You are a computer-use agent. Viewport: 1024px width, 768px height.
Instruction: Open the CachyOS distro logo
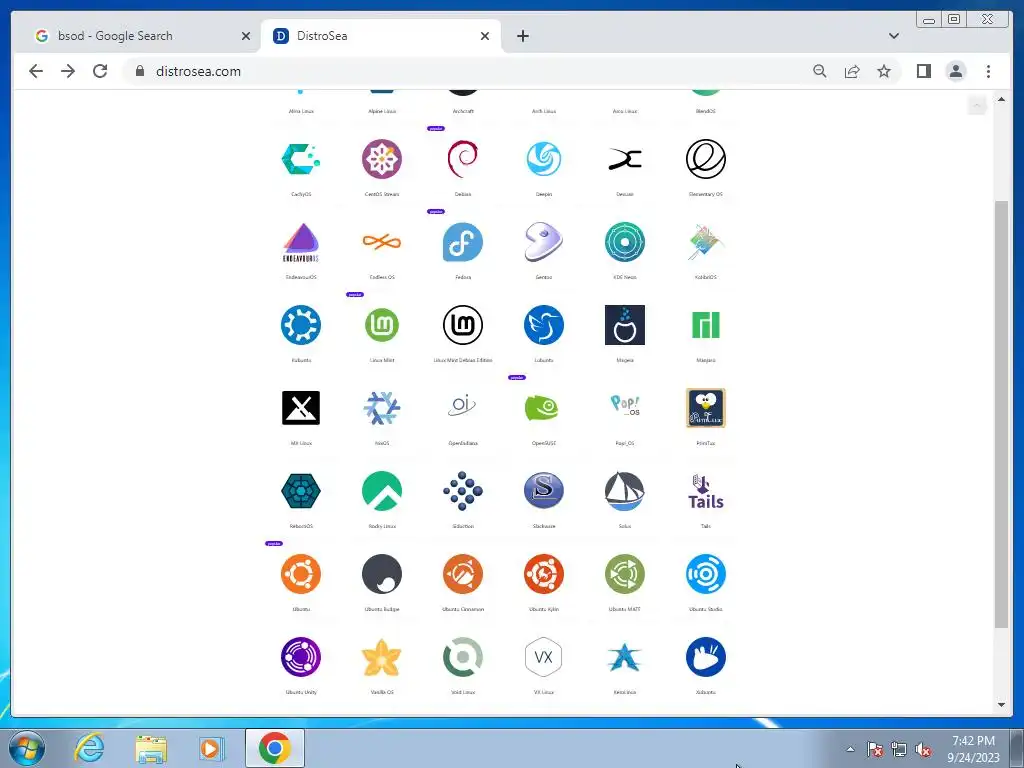click(301, 159)
